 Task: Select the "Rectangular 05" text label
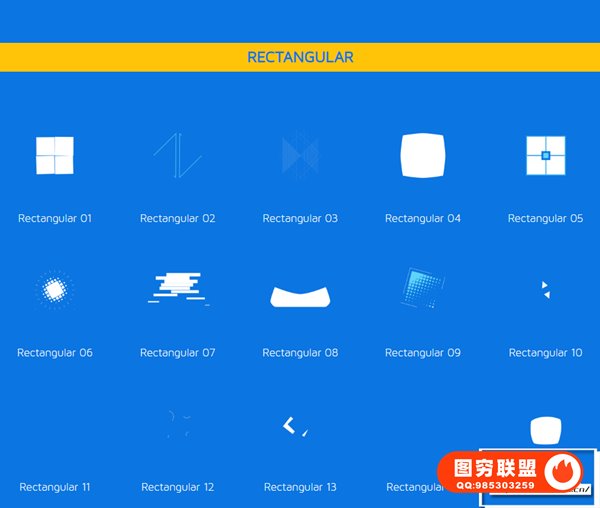tap(545, 218)
